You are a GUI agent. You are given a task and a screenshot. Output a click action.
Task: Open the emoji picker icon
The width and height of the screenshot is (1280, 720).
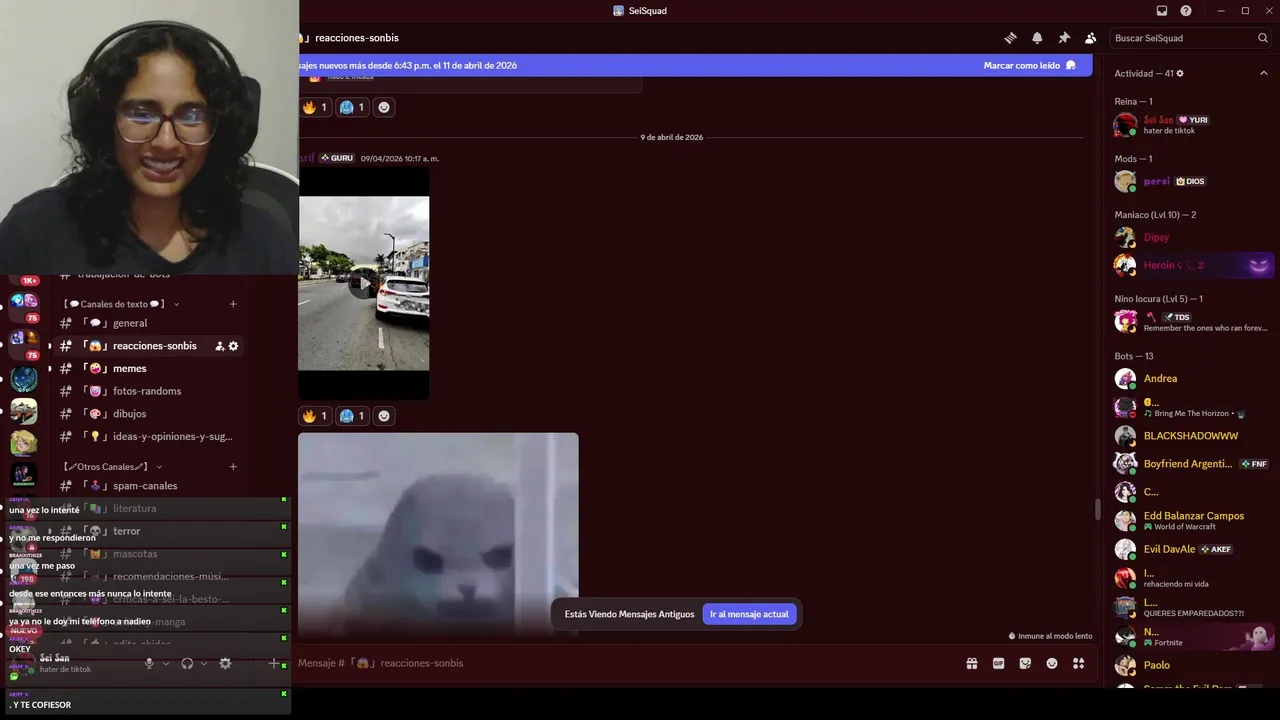click(x=1052, y=663)
